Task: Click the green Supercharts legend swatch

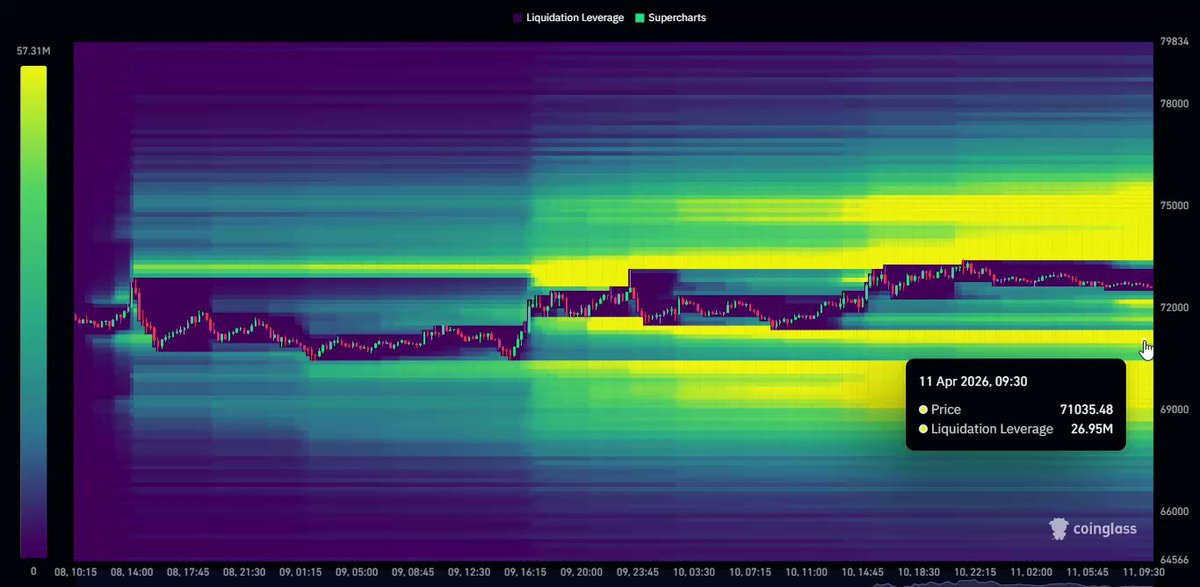Action: [x=641, y=18]
